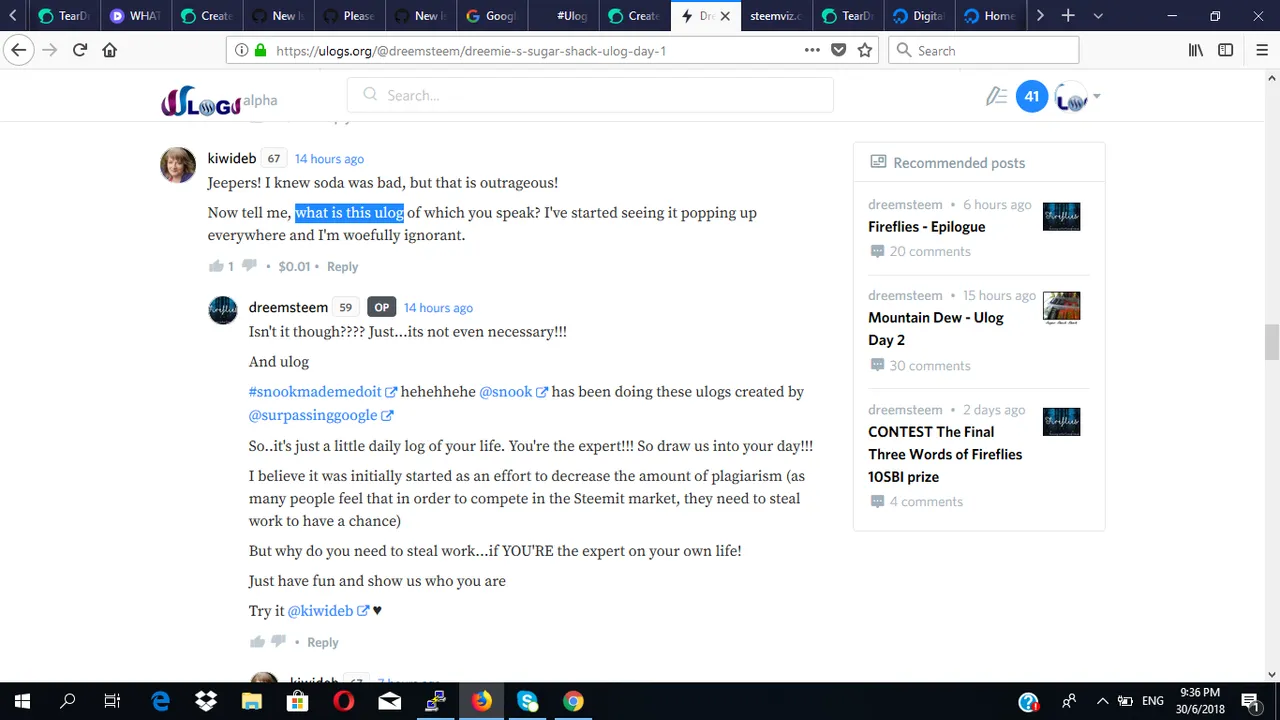Click the page vertical scrollbar thumb
This screenshot has width=1280, height=720.
(1271, 342)
